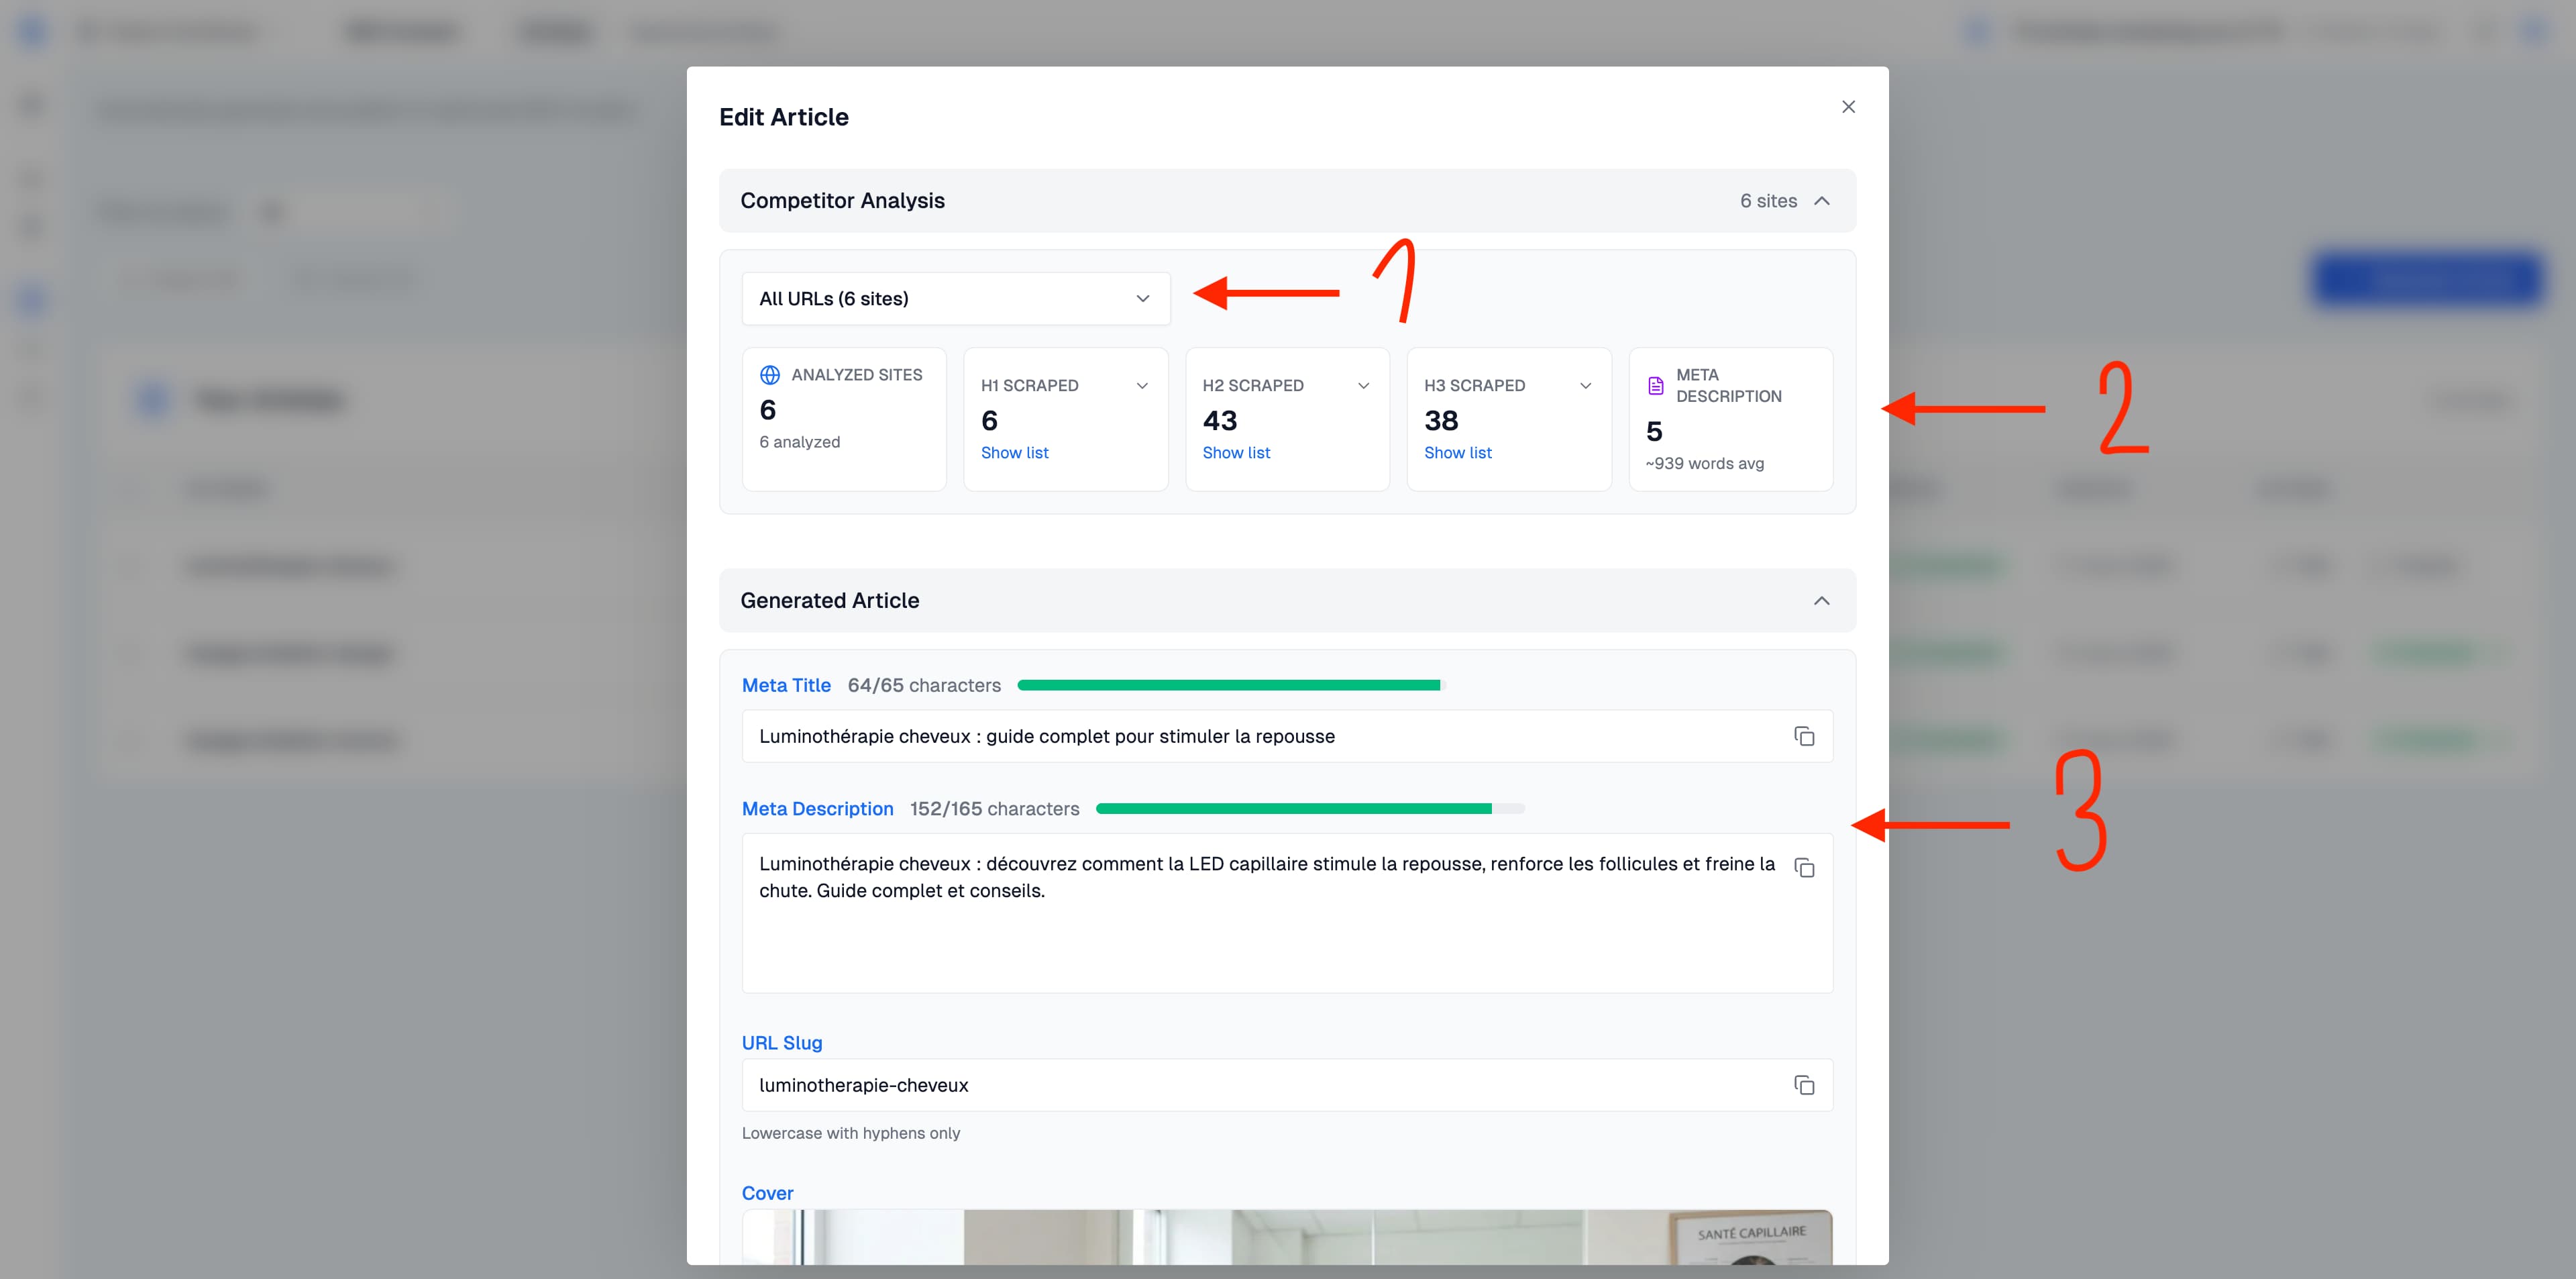
Task: Click the "~939 words avg" text
Action: pyautogui.click(x=1705, y=464)
